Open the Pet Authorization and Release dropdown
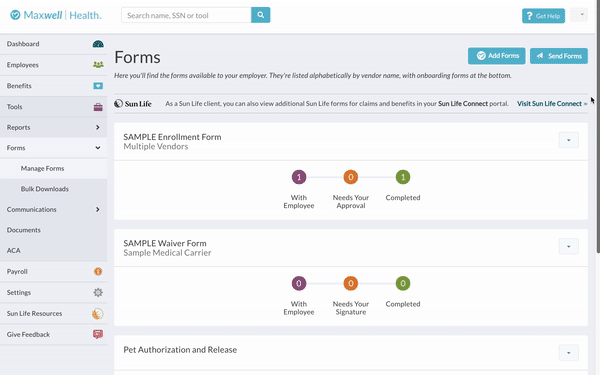The height and width of the screenshot is (375, 600). (569, 353)
